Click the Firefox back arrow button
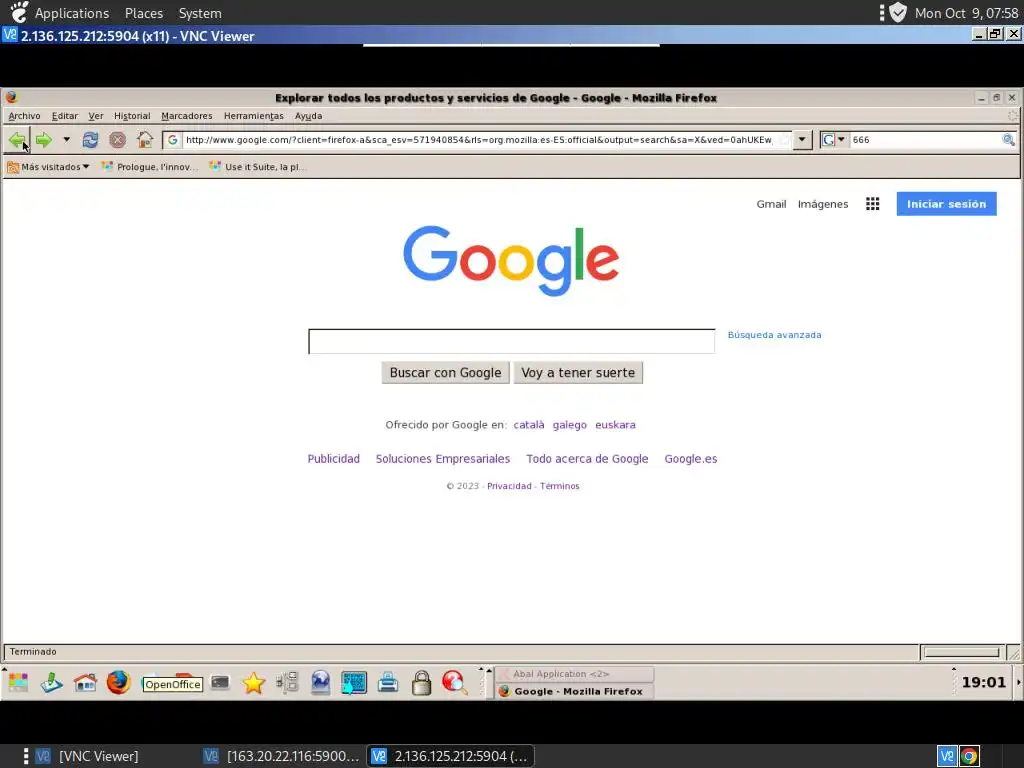1024x768 pixels. (18, 140)
